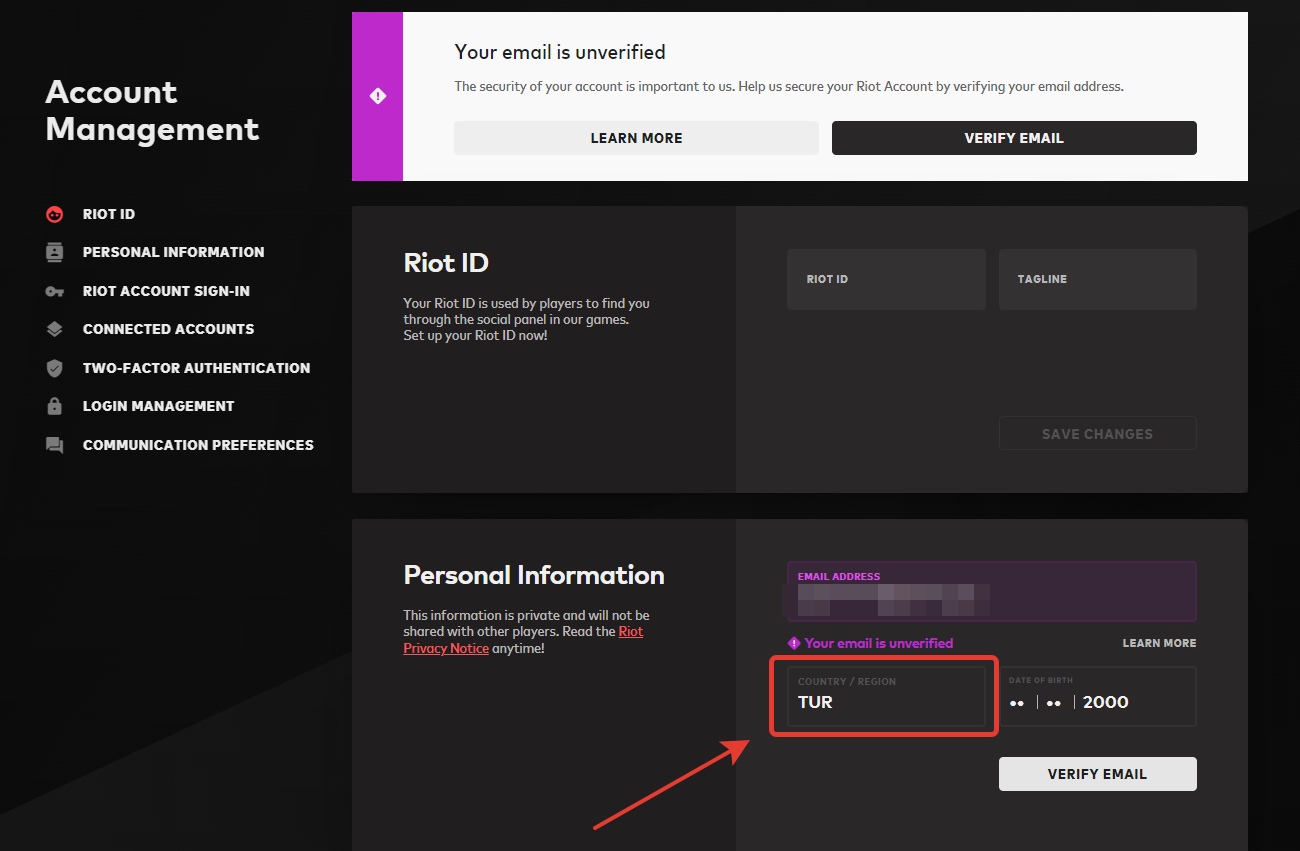1300x851 pixels.
Task: Open the Riot Privacy Notice link
Action: pos(523,640)
